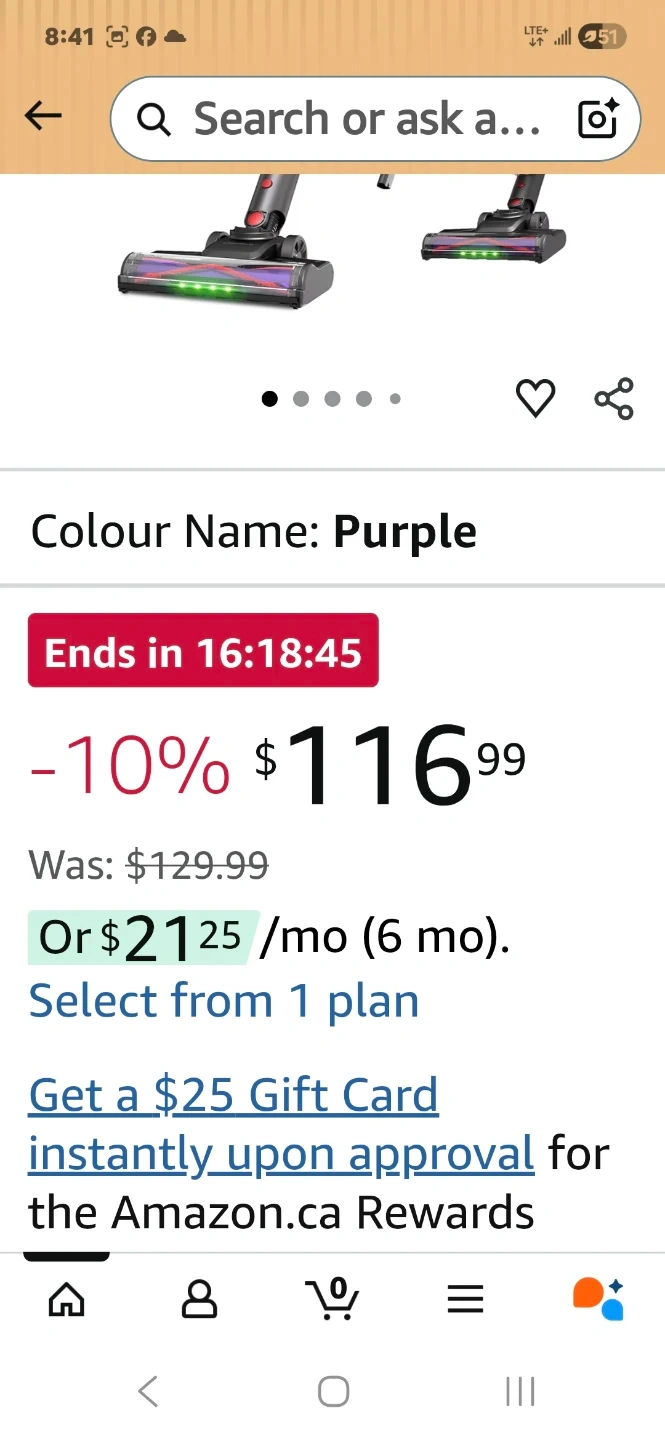665x1440 pixels.
Task: Add item to wish list heart
Action: [x=535, y=399]
